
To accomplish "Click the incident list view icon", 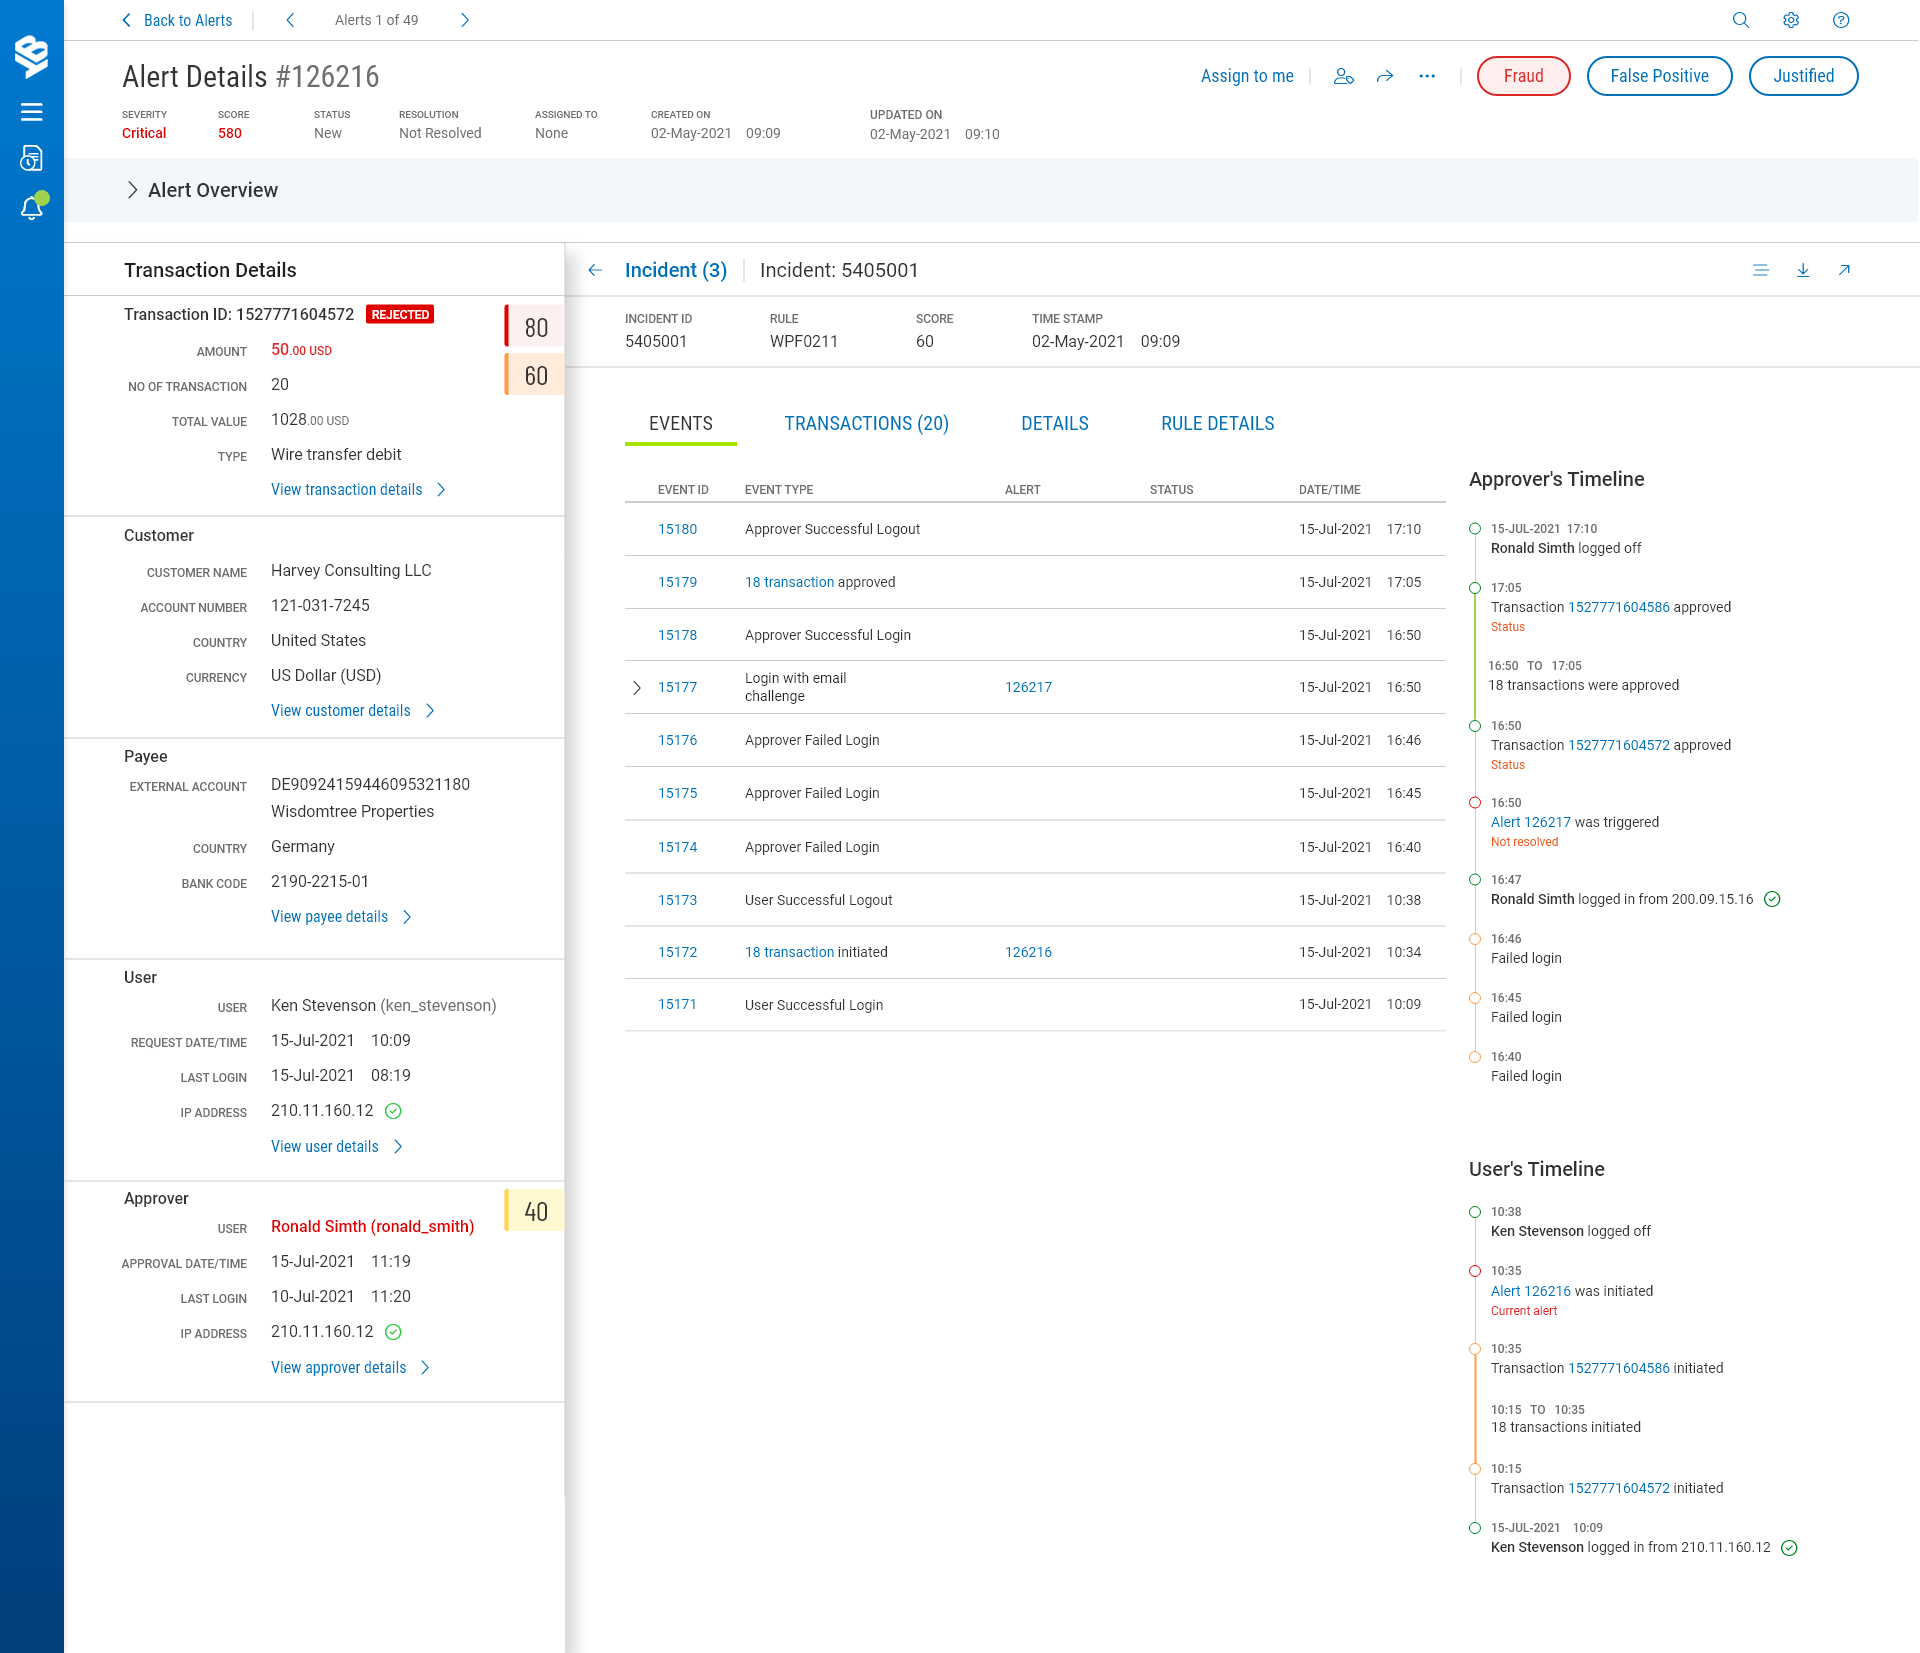I will 1760,270.
